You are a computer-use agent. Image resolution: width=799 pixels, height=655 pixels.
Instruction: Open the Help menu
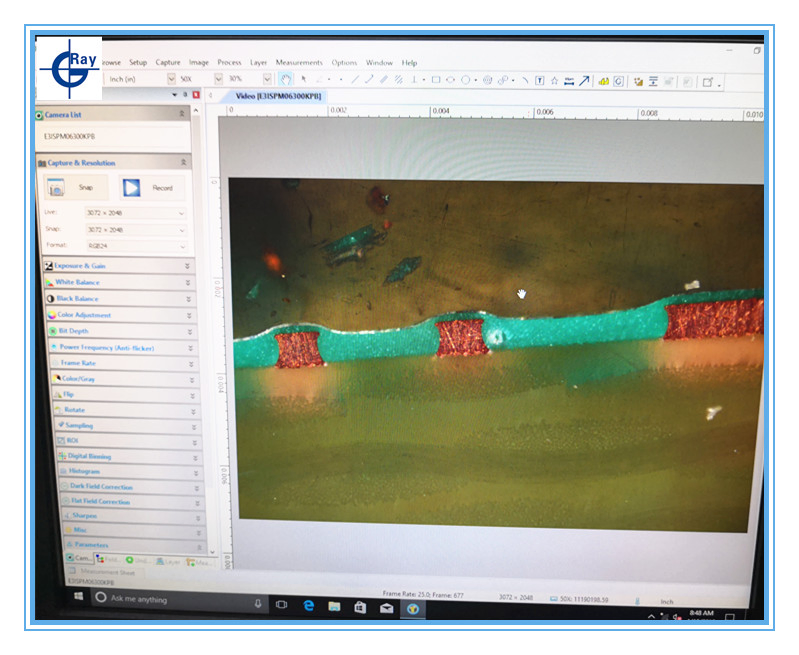[409, 63]
